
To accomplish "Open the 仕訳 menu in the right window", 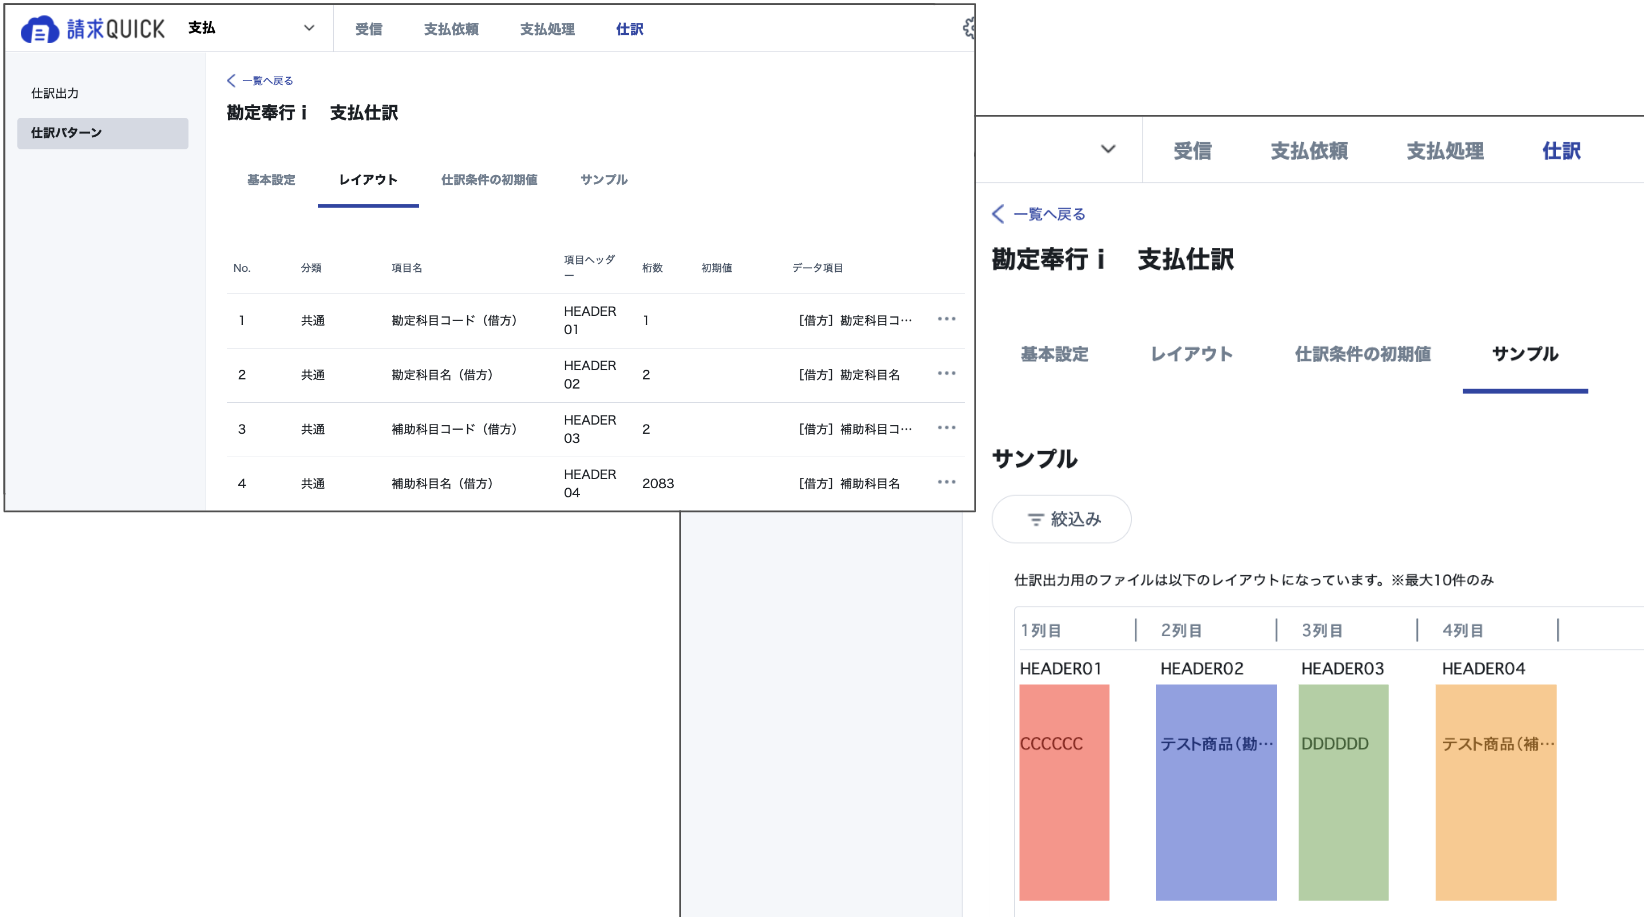I will [x=1561, y=151].
